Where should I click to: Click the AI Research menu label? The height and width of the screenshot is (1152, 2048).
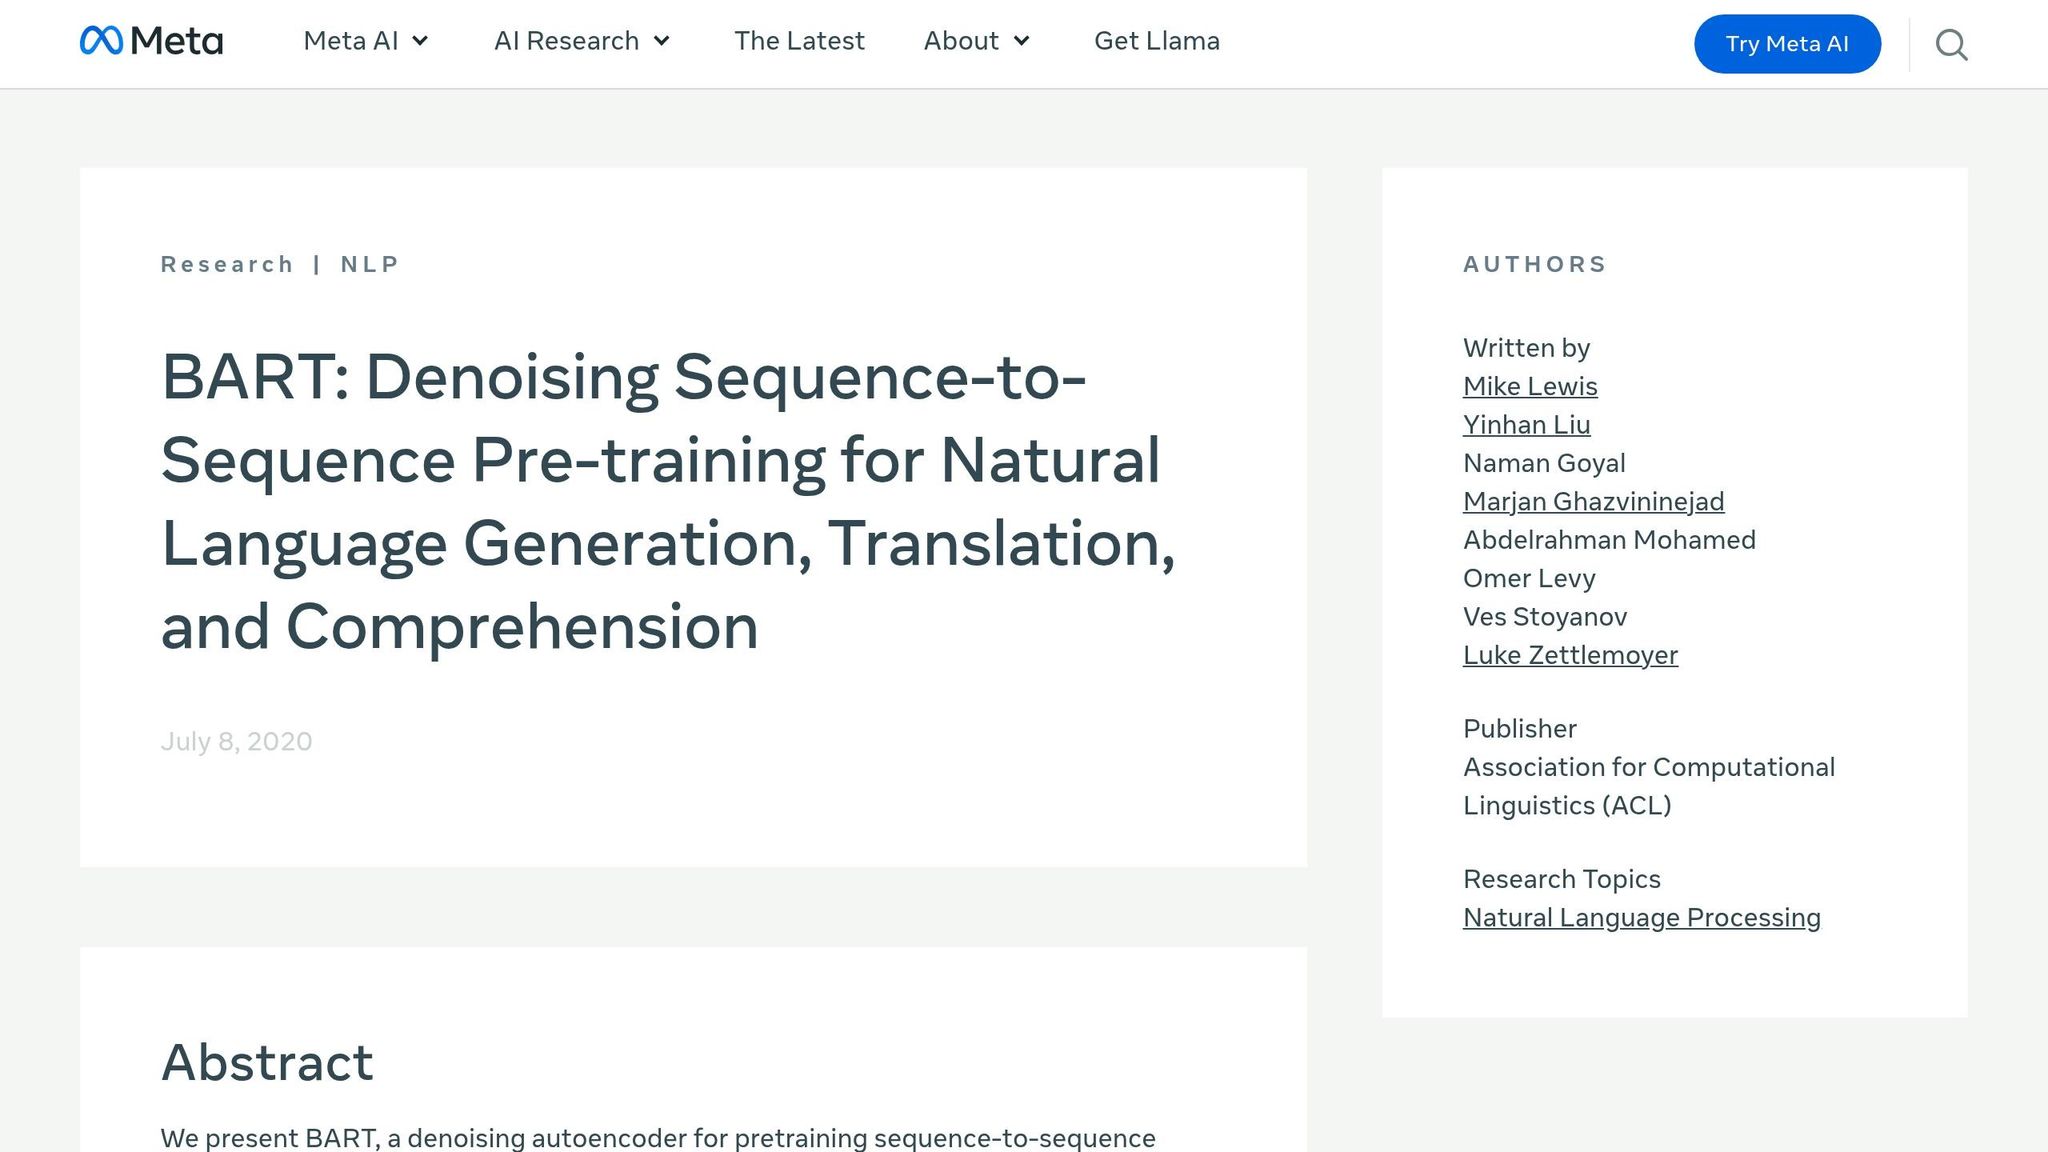[x=566, y=41]
